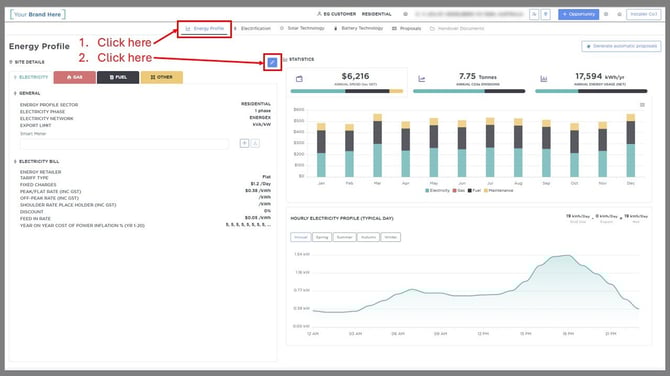Click the $0.38 /kWh peak rate value
The width and height of the screenshot is (670, 376).
pos(258,191)
